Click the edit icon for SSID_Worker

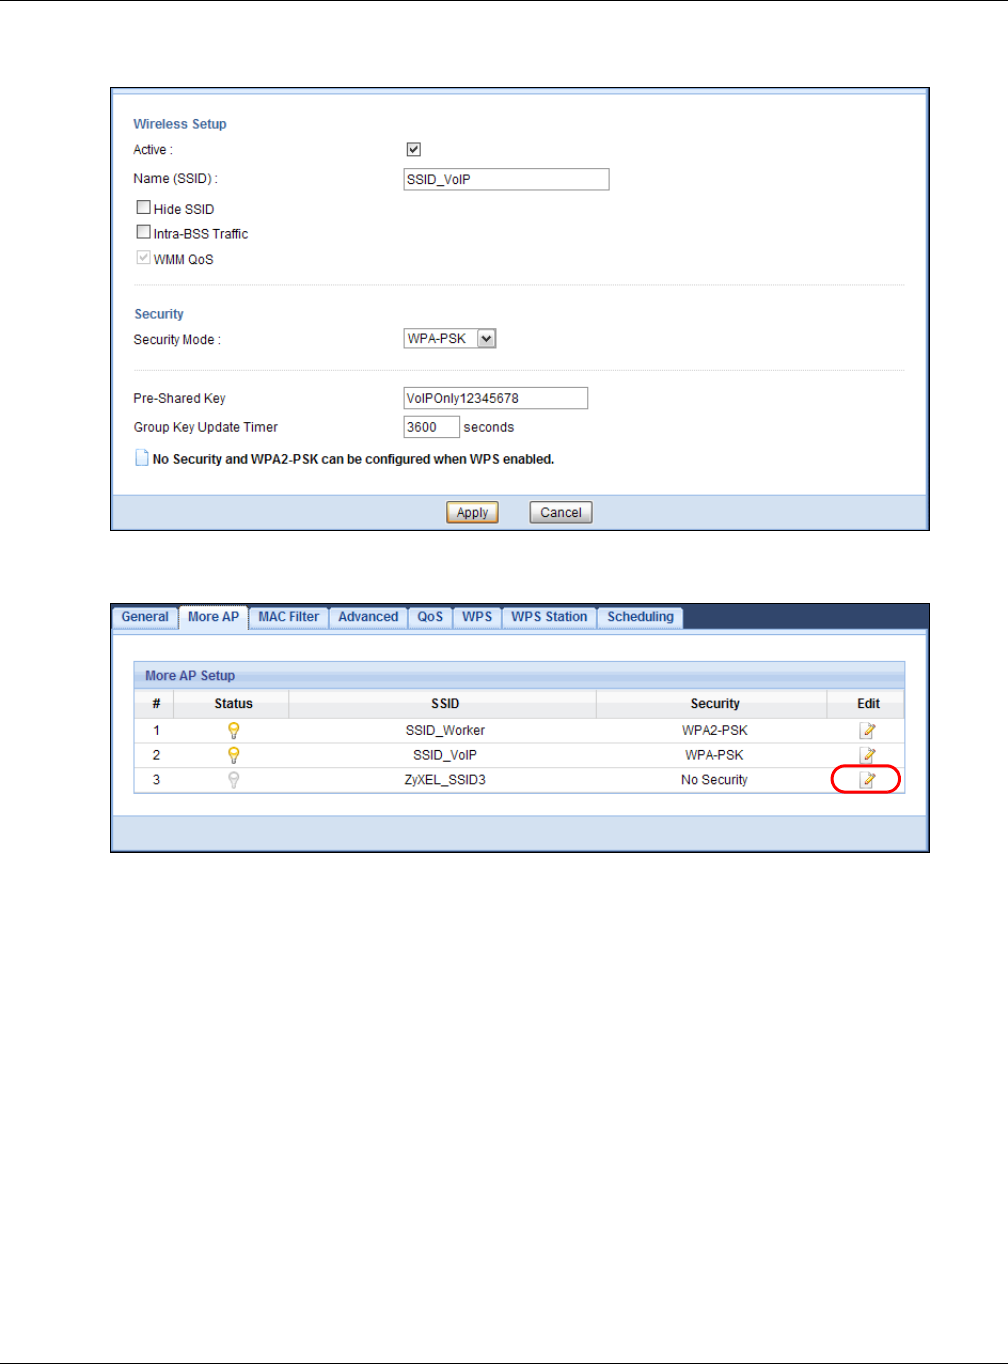[868, 731]
